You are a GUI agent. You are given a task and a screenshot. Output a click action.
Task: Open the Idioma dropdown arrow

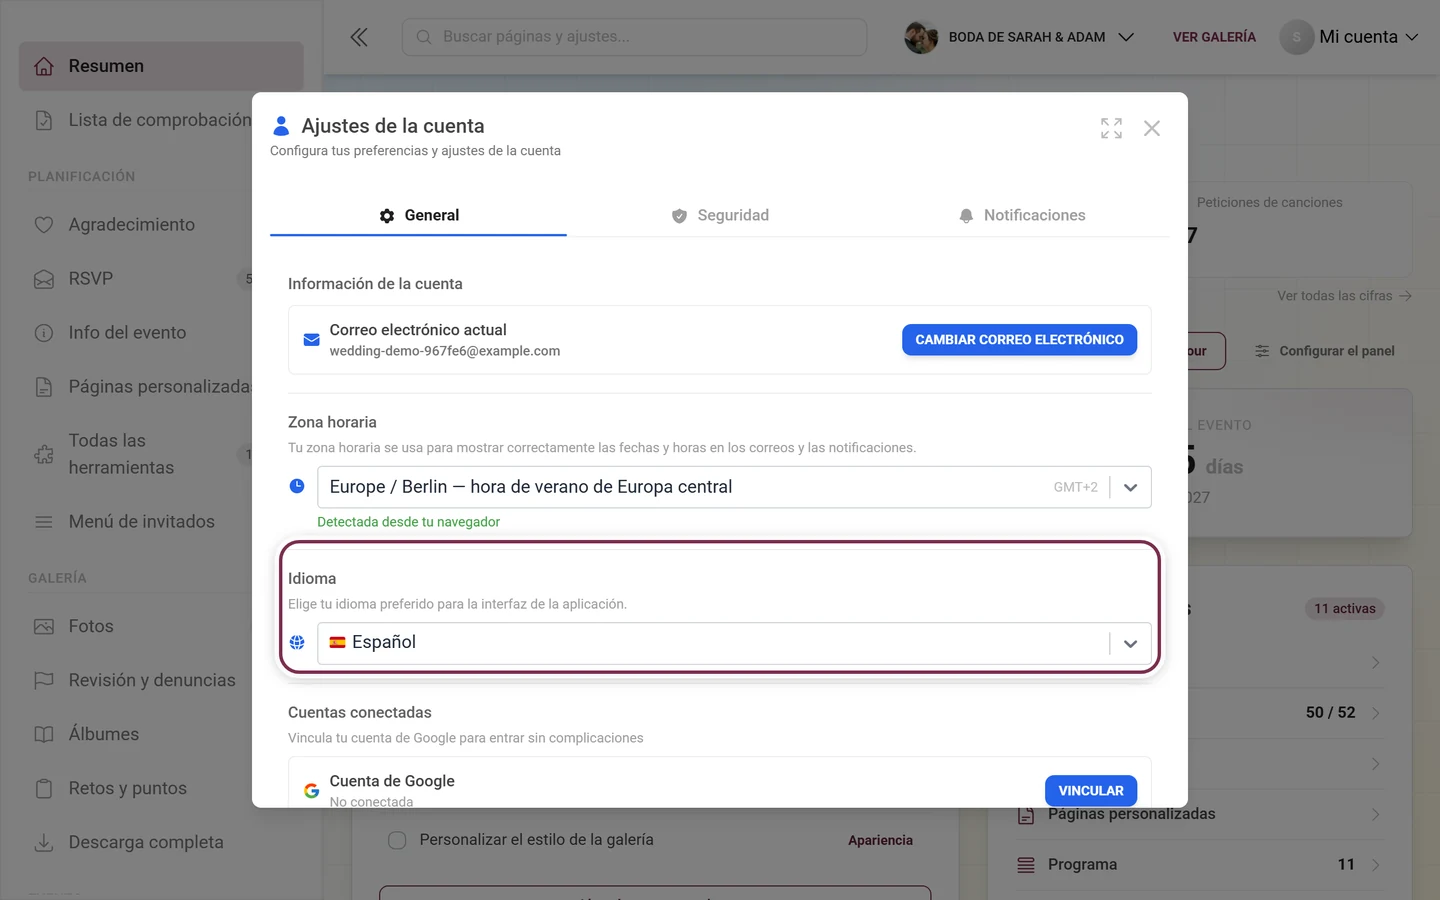pyautogui.click(x=1130, y=643)
